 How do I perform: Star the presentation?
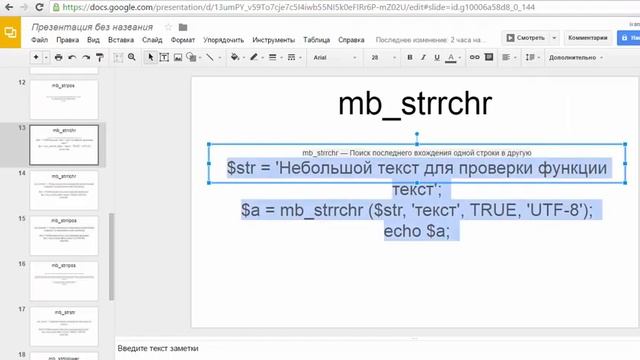[168, 27]
